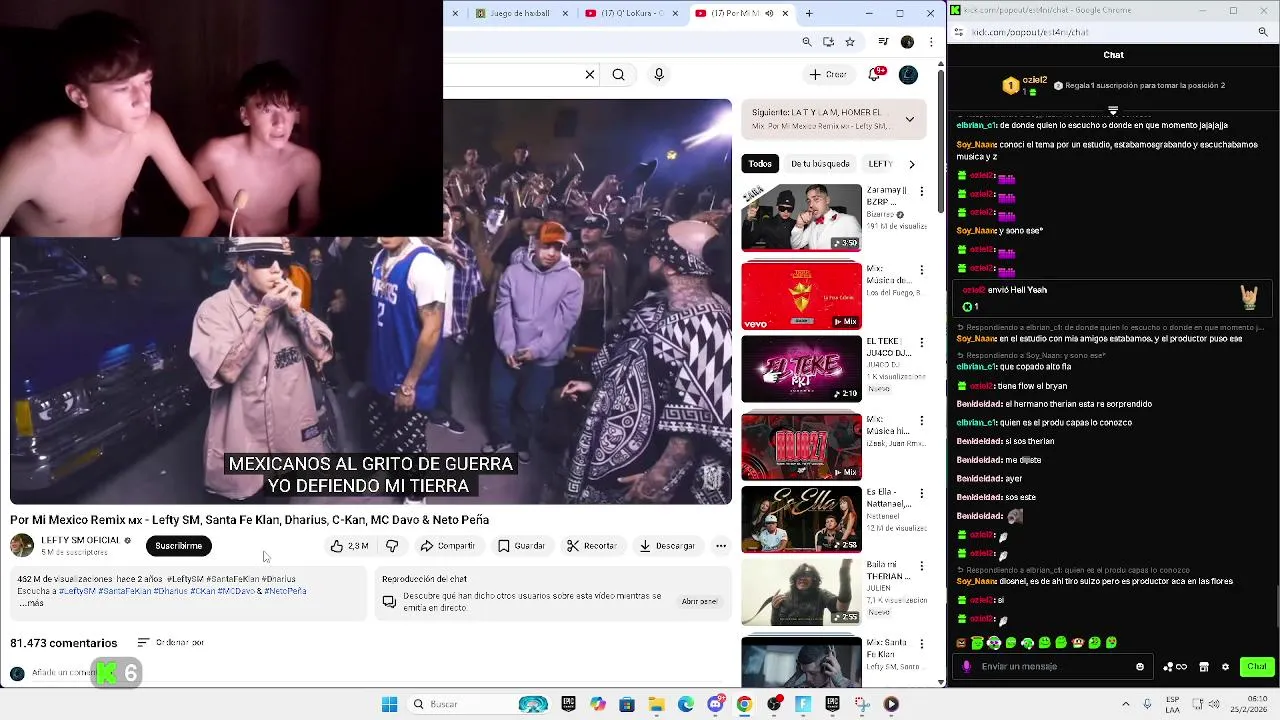The width and height of the screenshot is (1280, 720).
Task: Open LEFTY SM OFICIAL channel avatar
Action: tap(21, 546)
